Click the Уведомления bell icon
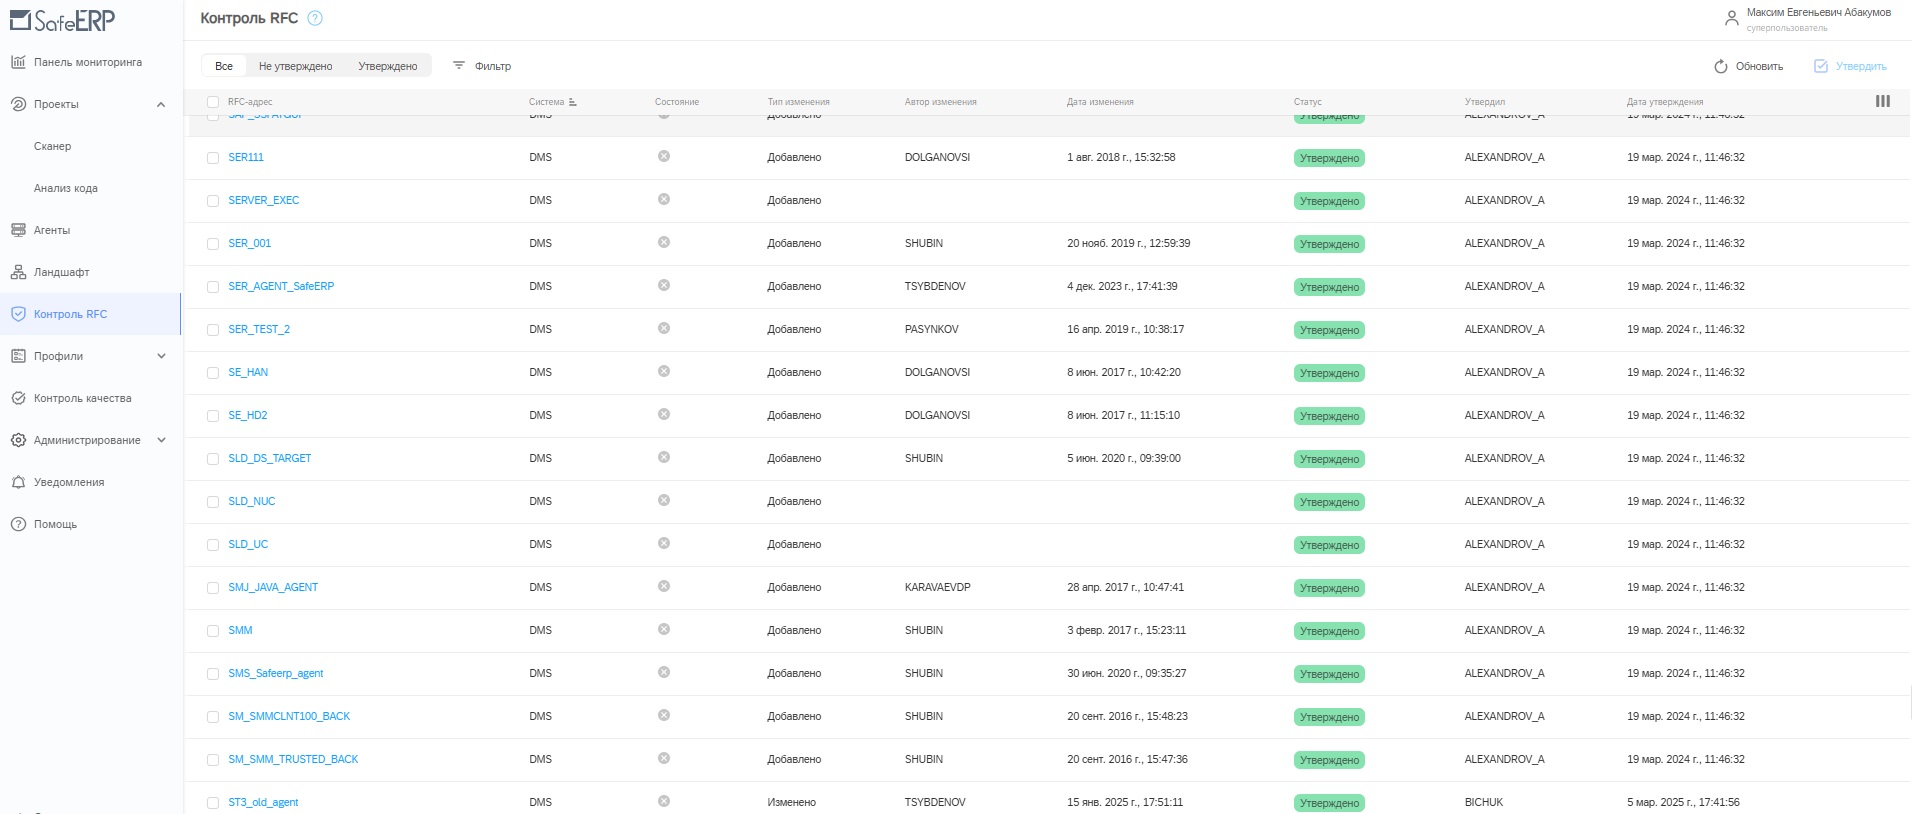The height and width of the screenshot is (814, 1912). [18, 482]
